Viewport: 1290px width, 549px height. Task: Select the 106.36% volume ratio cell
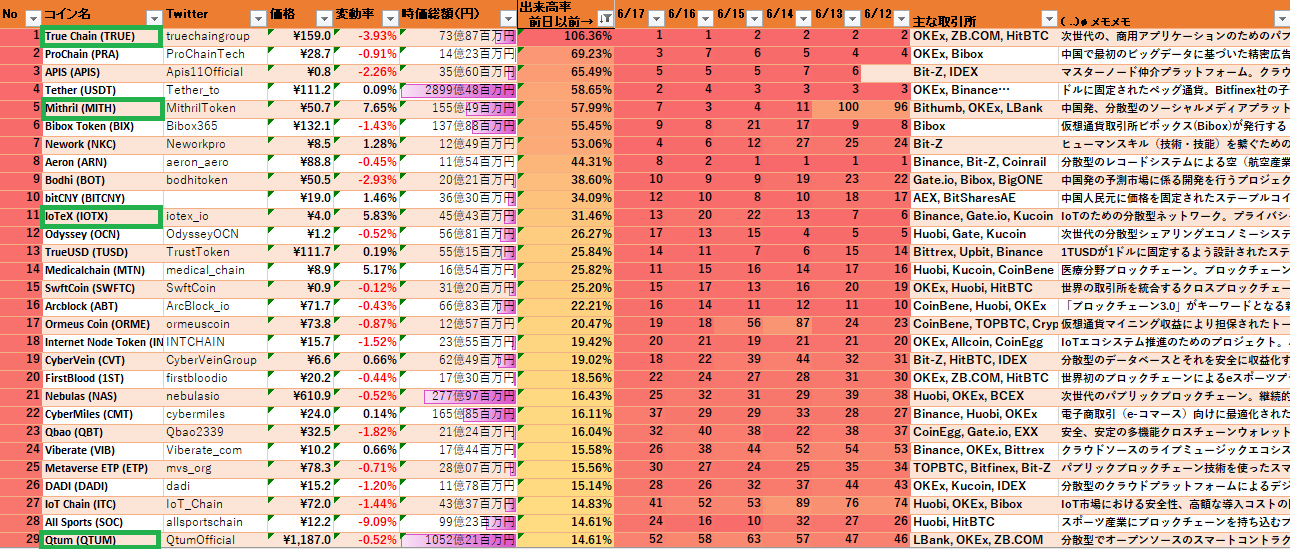(x=566, y=36)
